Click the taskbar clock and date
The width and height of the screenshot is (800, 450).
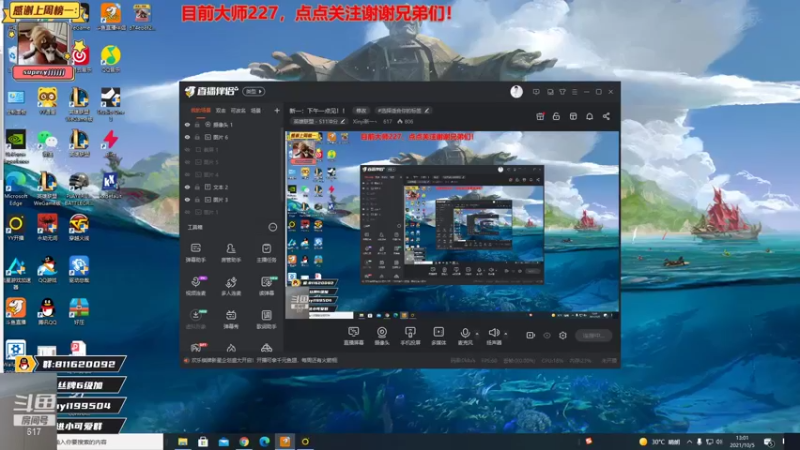[x=742, y=441]
